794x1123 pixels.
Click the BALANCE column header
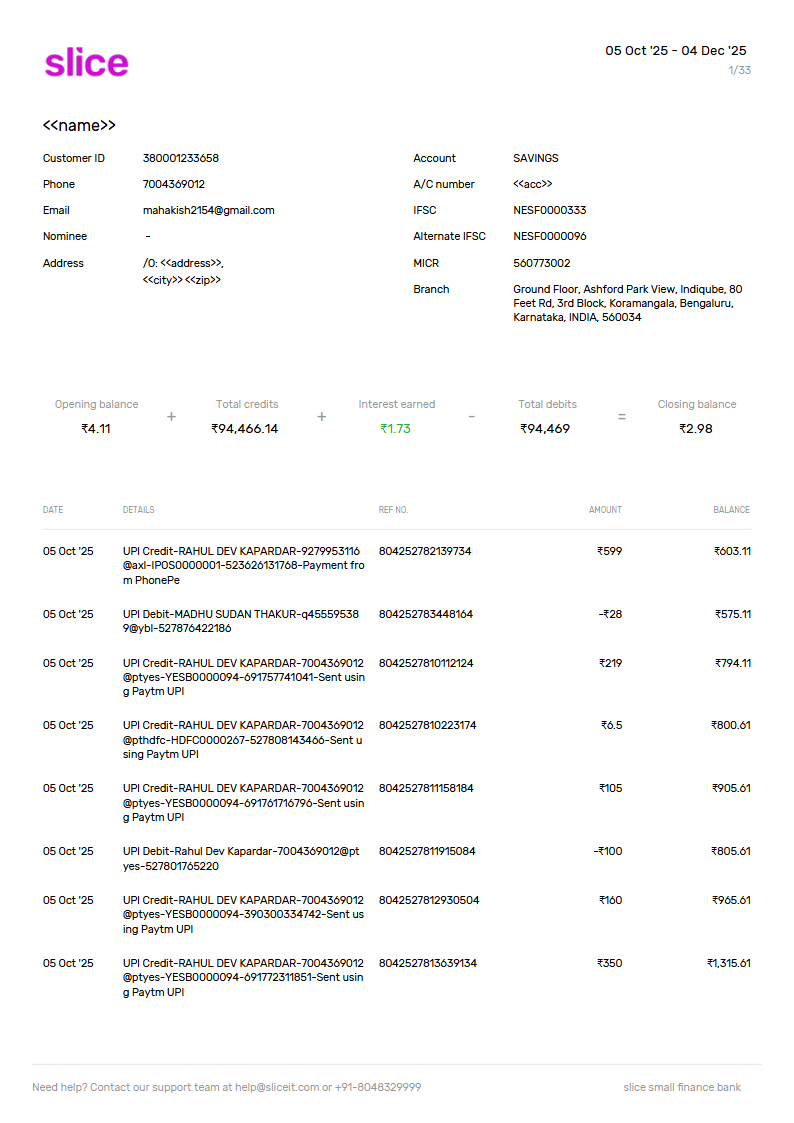[731, 510]
